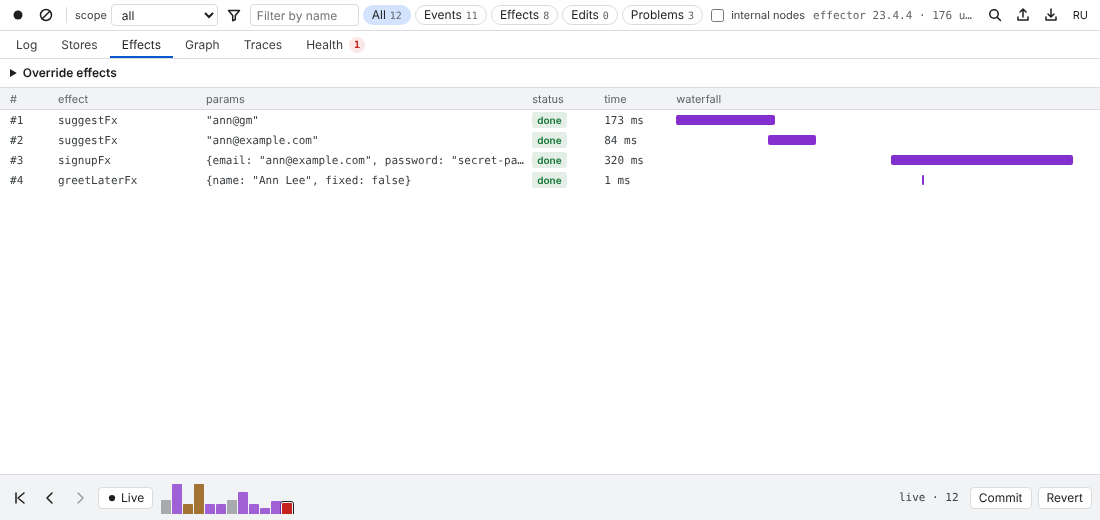The width and height of the screenshot is (1100, 520).
Task: Select the signupFx effect row
Action: tap(550, 161)
